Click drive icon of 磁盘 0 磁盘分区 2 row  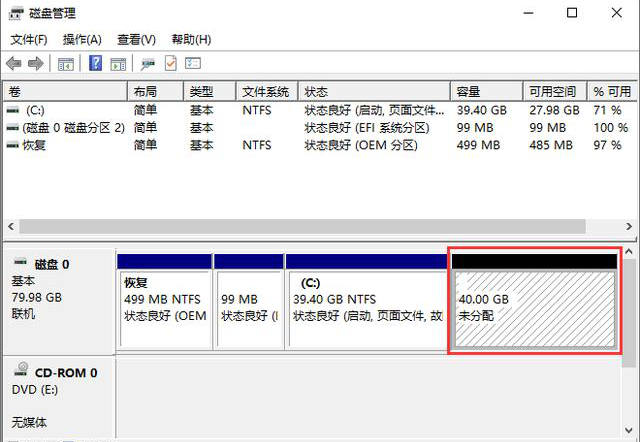[x=13, y=128]
